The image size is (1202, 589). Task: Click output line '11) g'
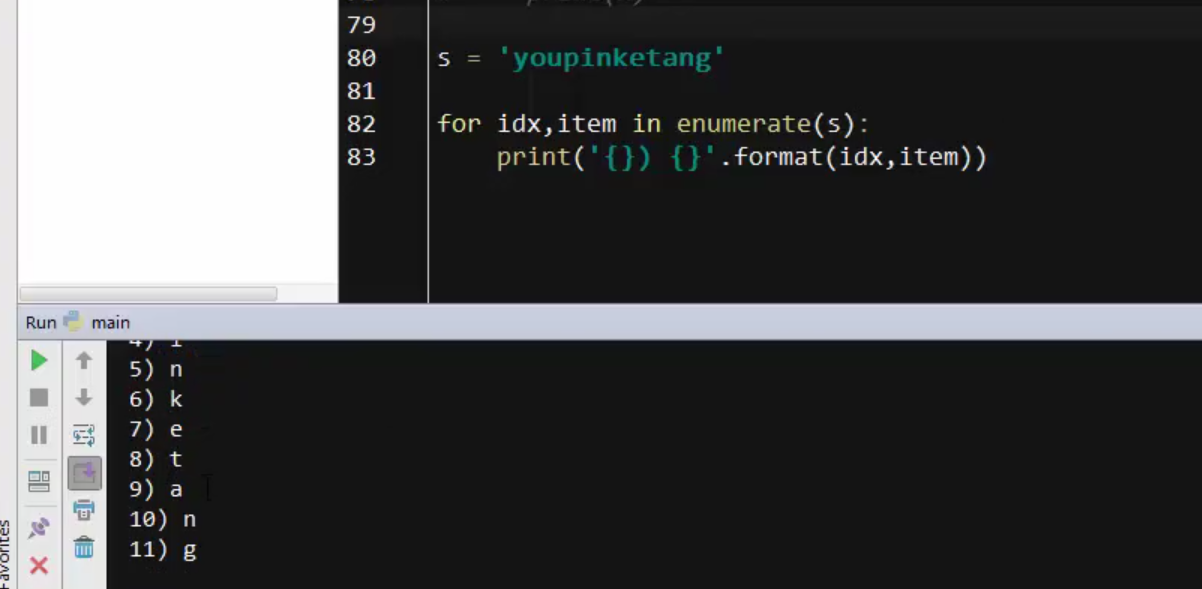[x=163, y=550]
